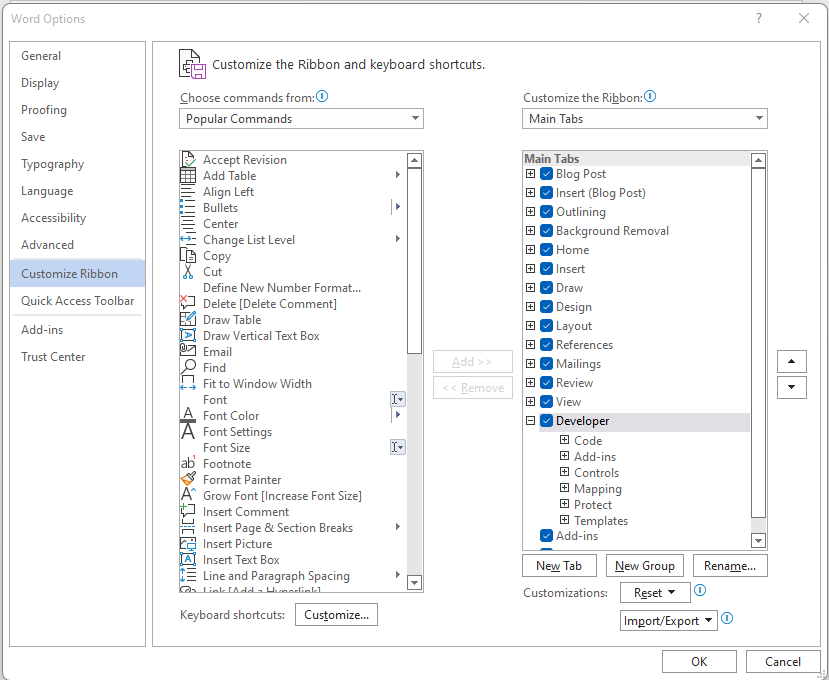The width and height of the screenshot is (829, 680).
Task: Expand the Code group under Developer
Action: point(565,440)
